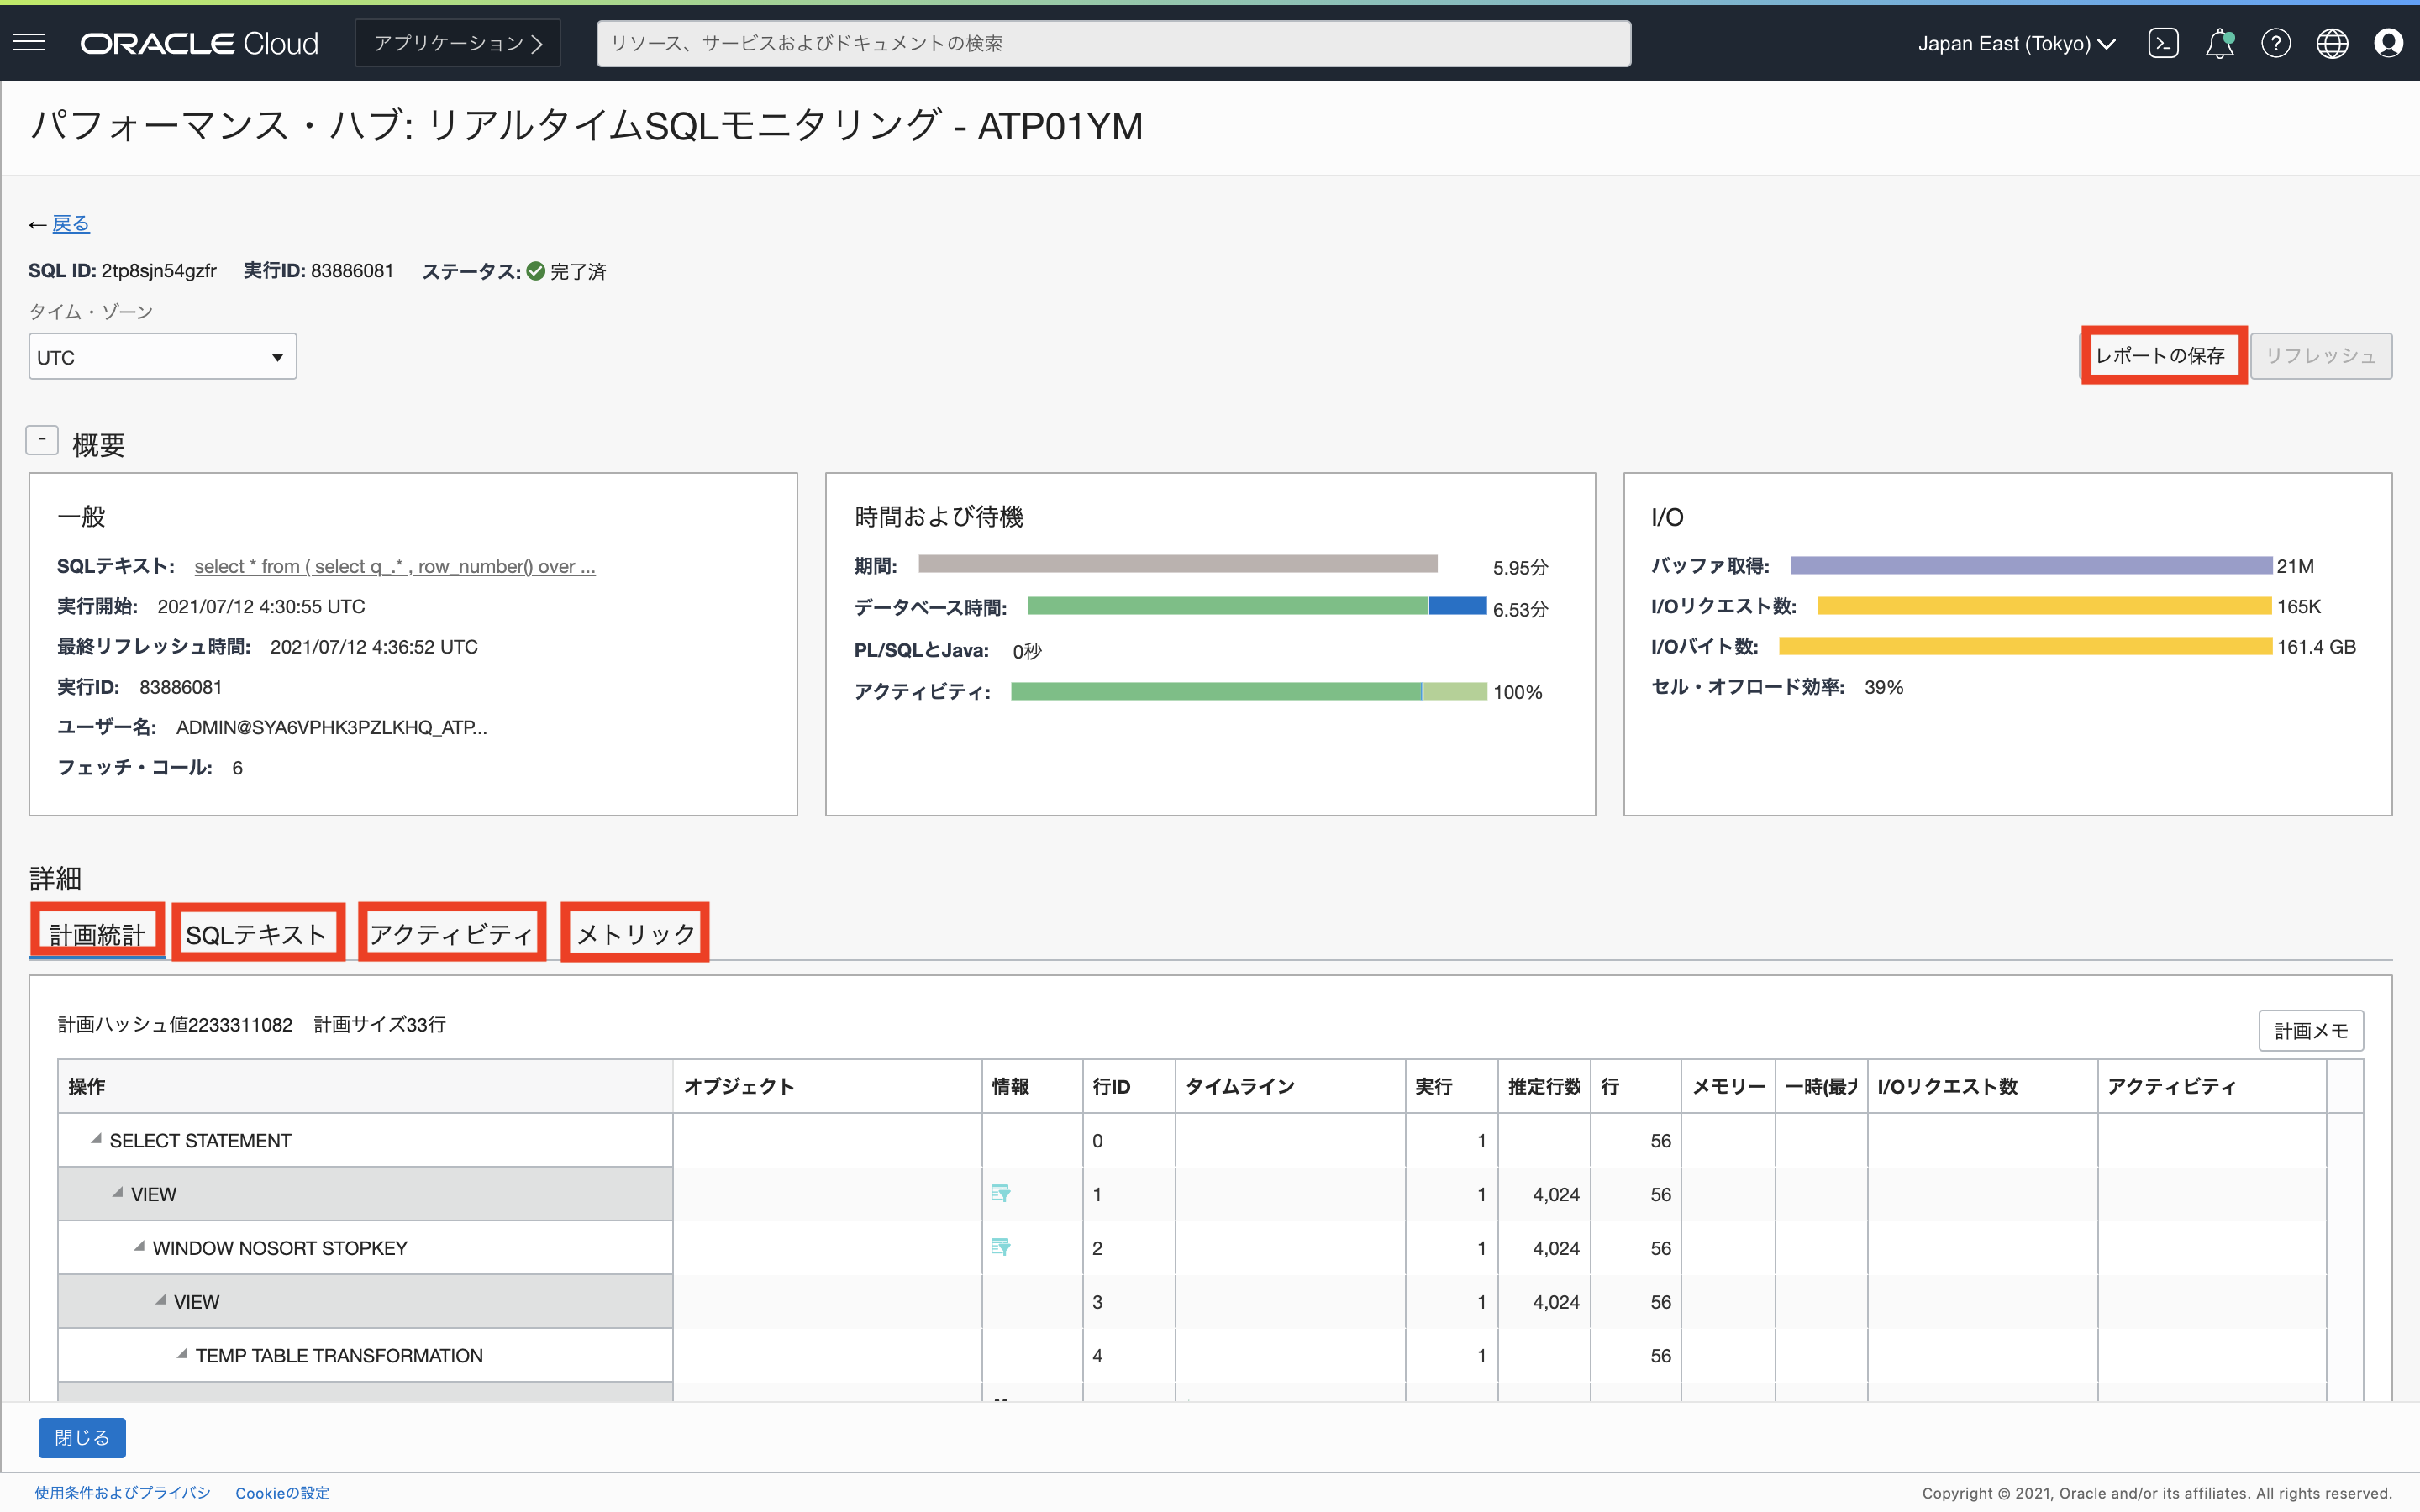Collapse the 概要 section toggle
Screen dimensions: 2420x1512
[x=42, y=440]
